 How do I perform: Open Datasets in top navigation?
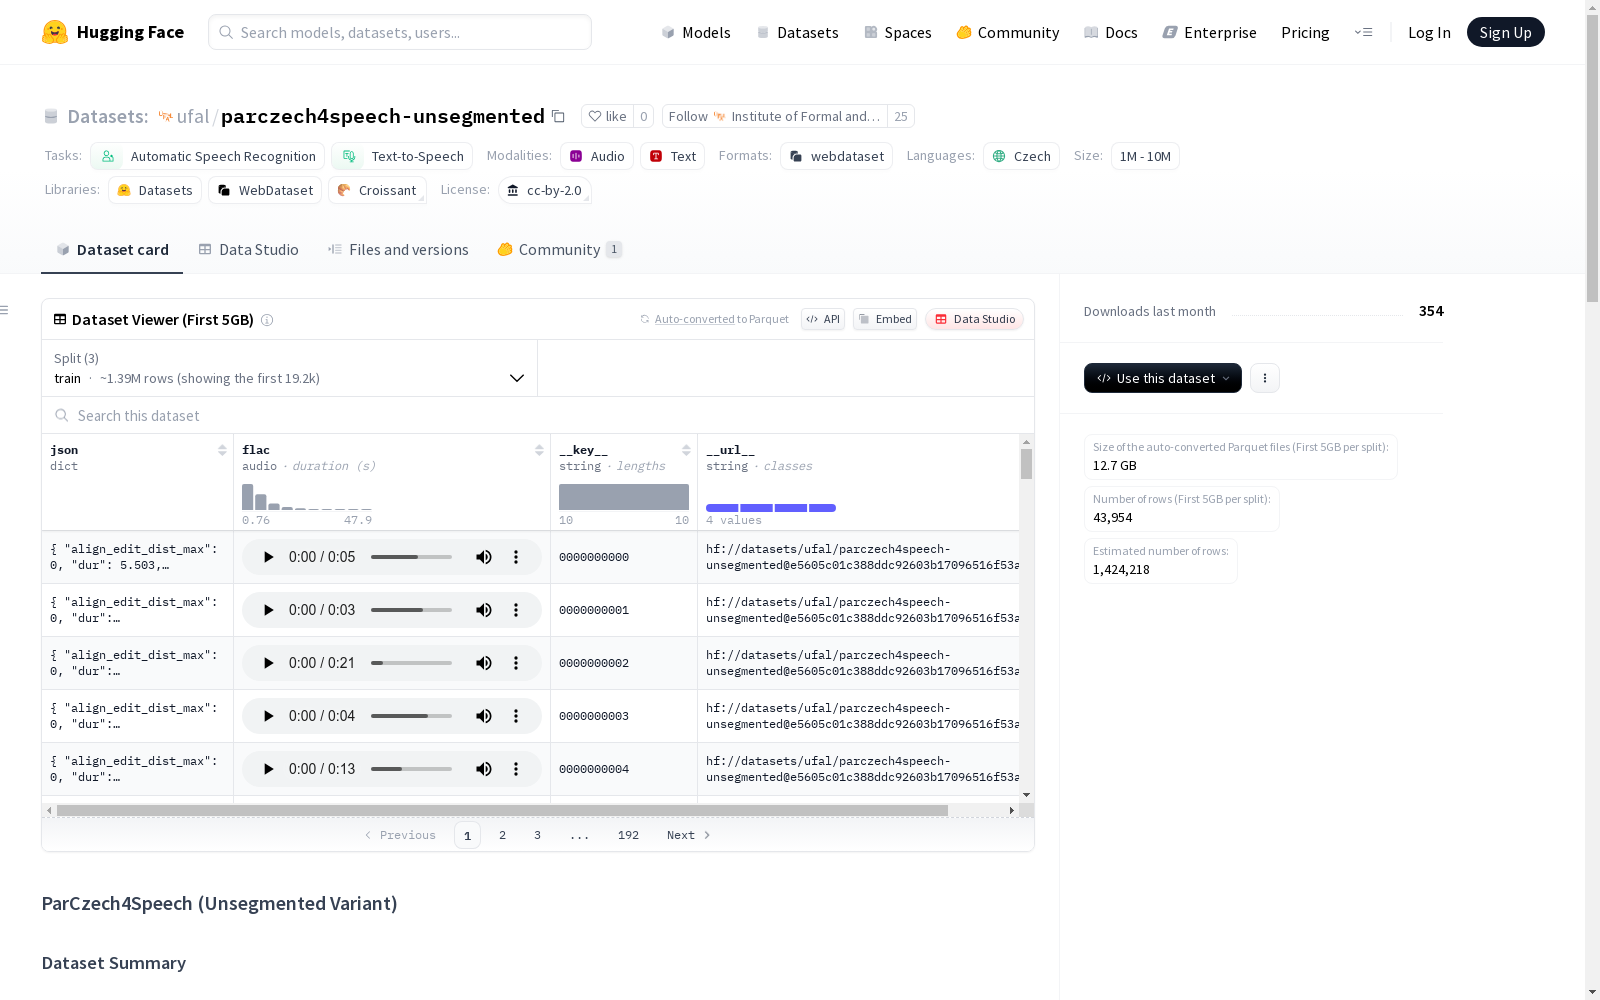tap(797, 32)
